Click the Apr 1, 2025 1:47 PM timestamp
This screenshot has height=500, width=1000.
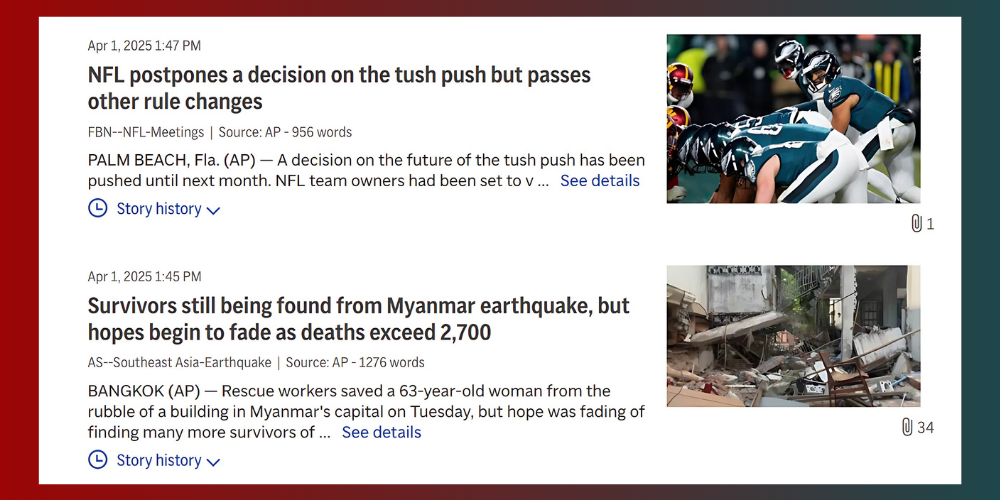[144, 46]
